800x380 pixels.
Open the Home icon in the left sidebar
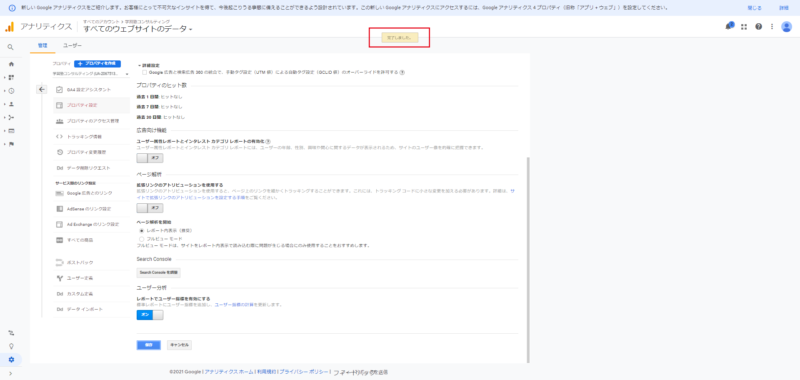(x=11, y=64)
